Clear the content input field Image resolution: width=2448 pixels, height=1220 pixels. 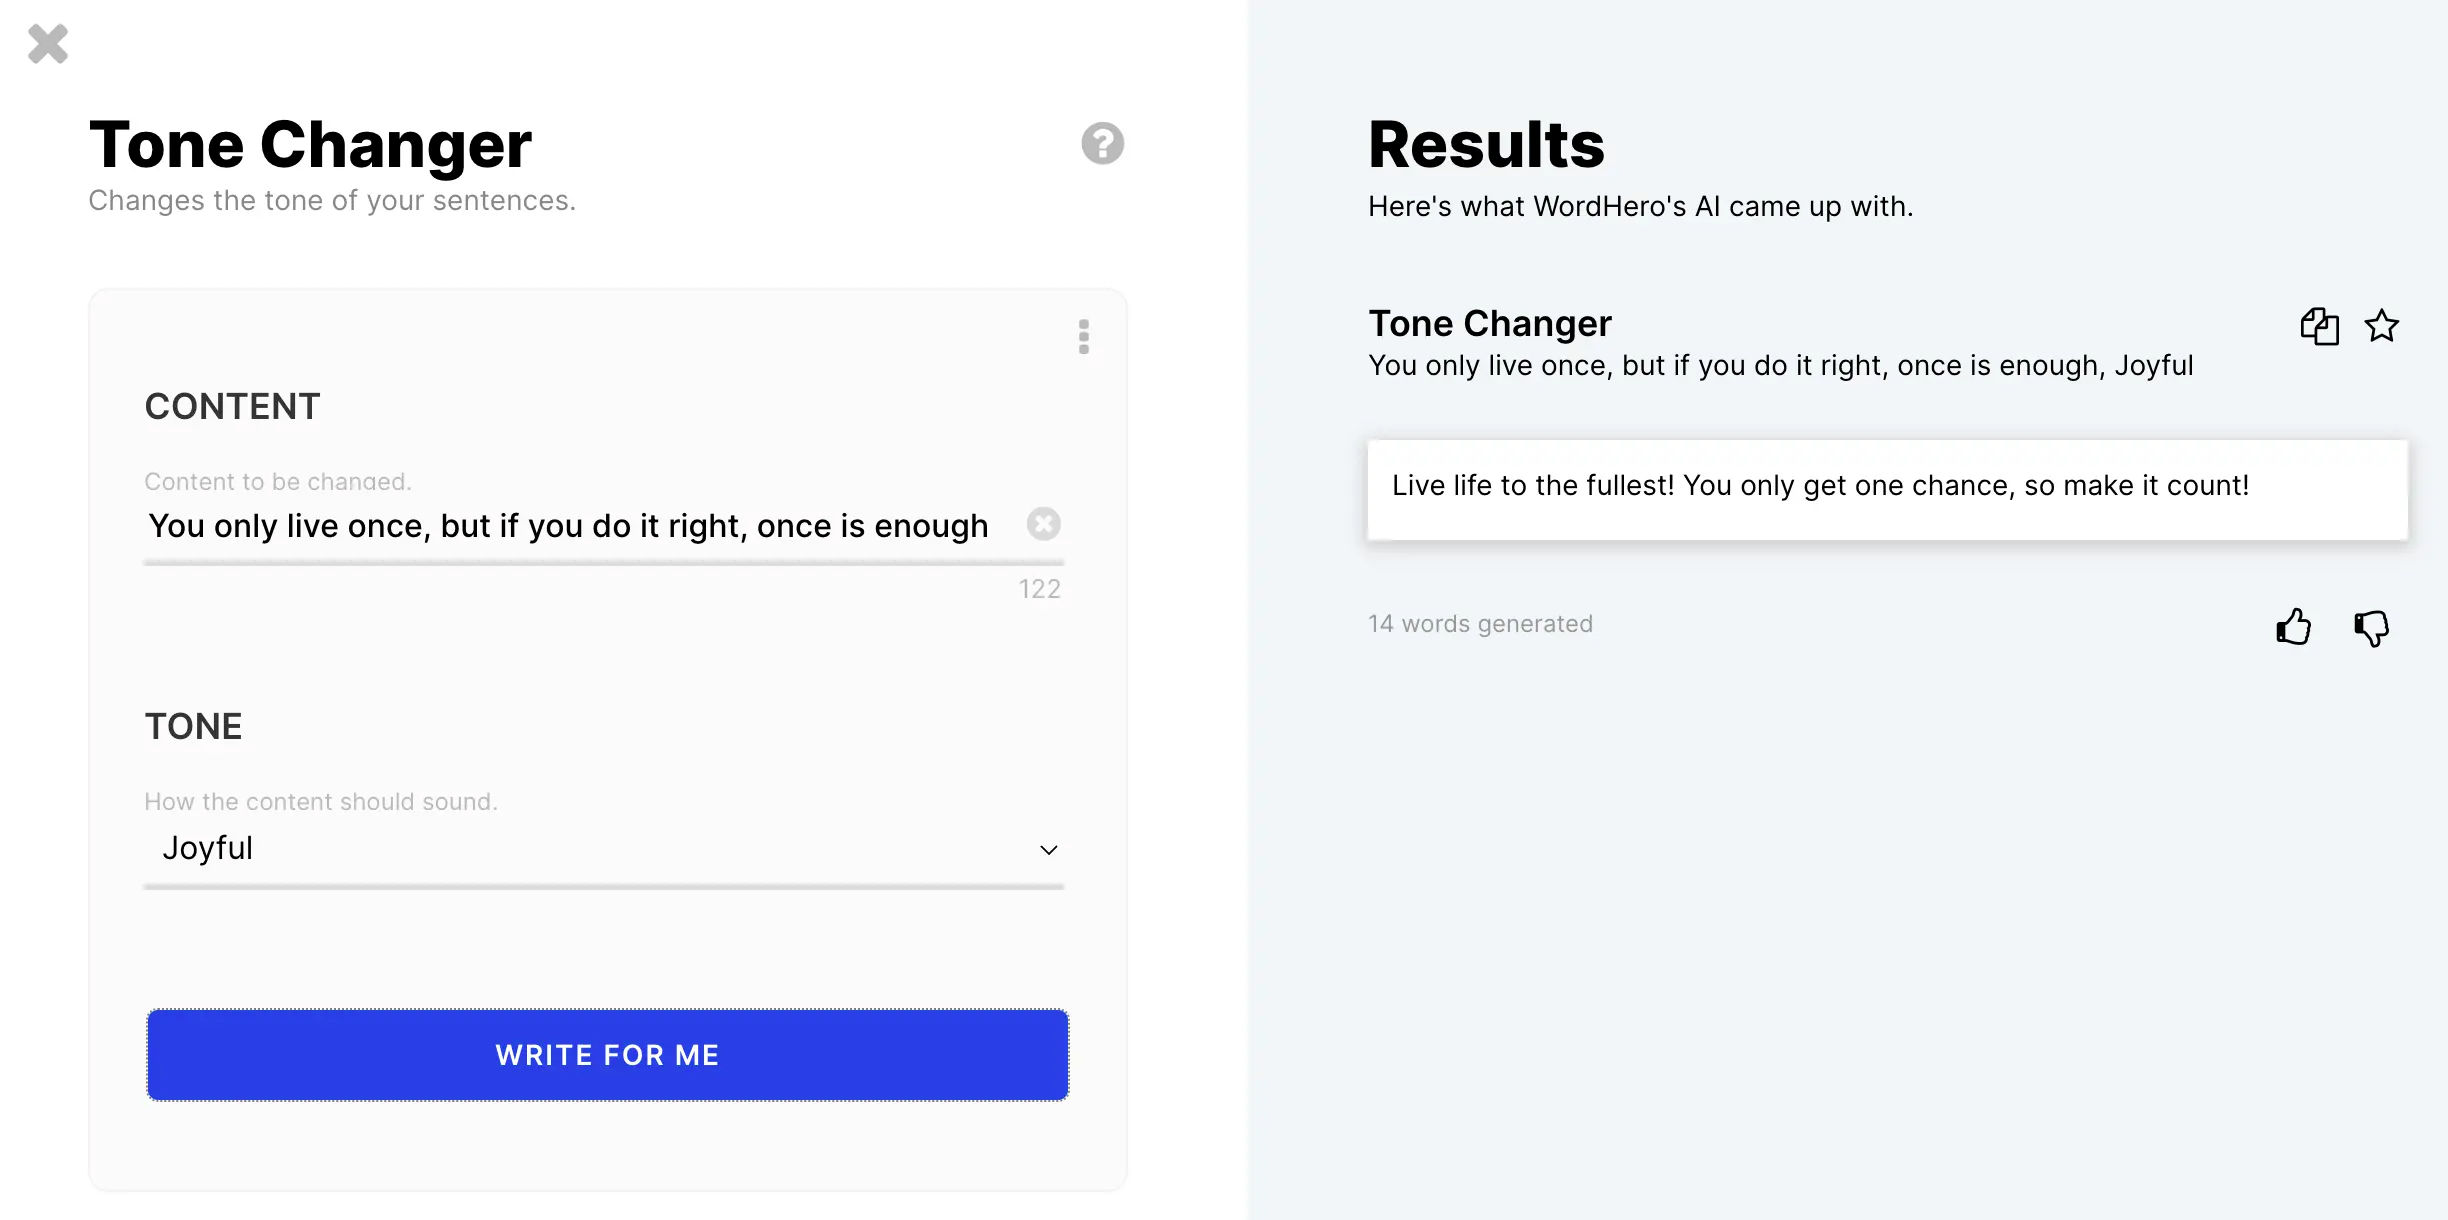point(1044,524)
